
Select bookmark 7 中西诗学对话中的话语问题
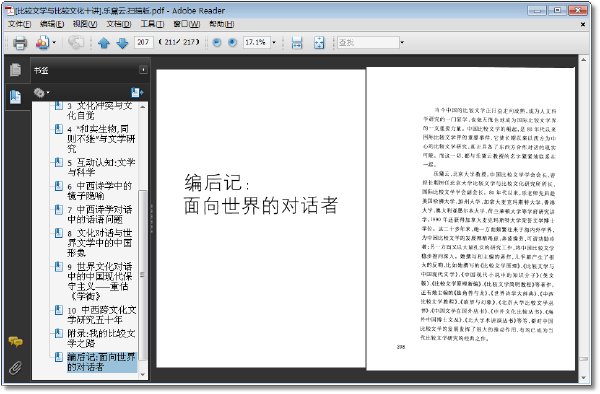click(99, 215)
